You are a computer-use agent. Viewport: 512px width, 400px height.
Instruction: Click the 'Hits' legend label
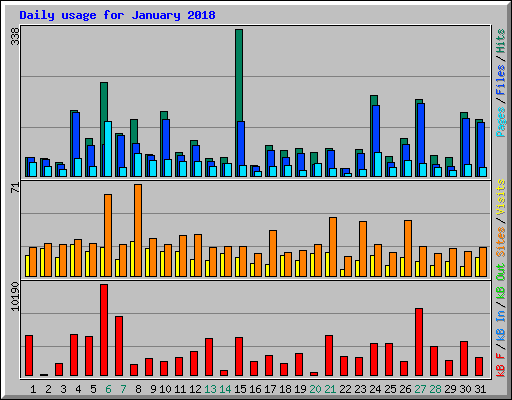[501, 41]
